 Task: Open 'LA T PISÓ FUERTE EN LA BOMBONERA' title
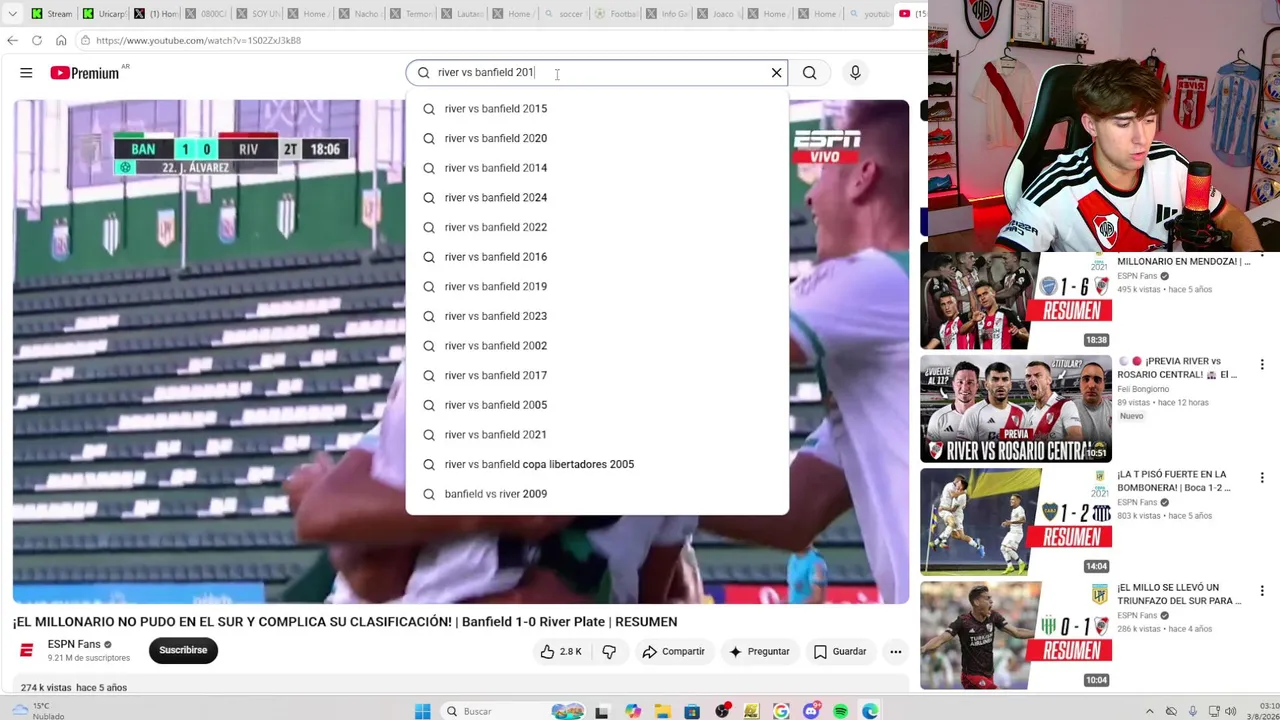pyautogui.click(x=1174, y=481)
